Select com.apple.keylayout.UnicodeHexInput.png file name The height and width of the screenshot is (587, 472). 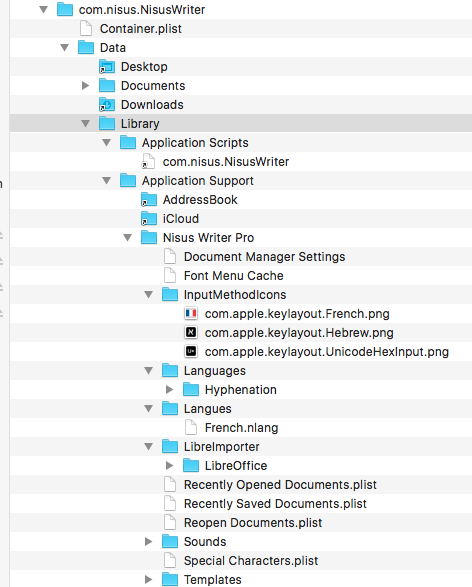click(x=326, y=352)
